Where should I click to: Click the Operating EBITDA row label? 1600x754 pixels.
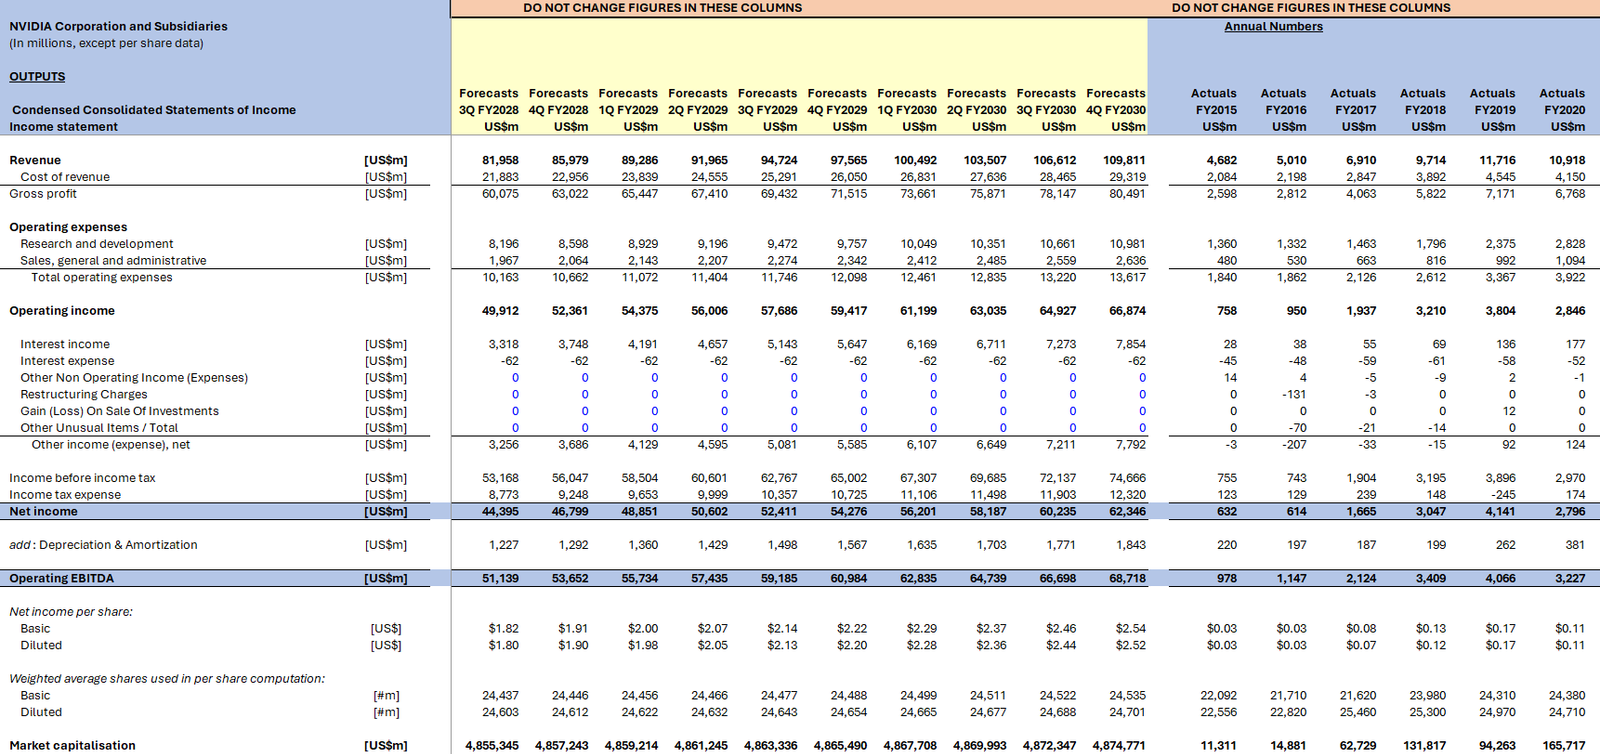click(62, 578)
